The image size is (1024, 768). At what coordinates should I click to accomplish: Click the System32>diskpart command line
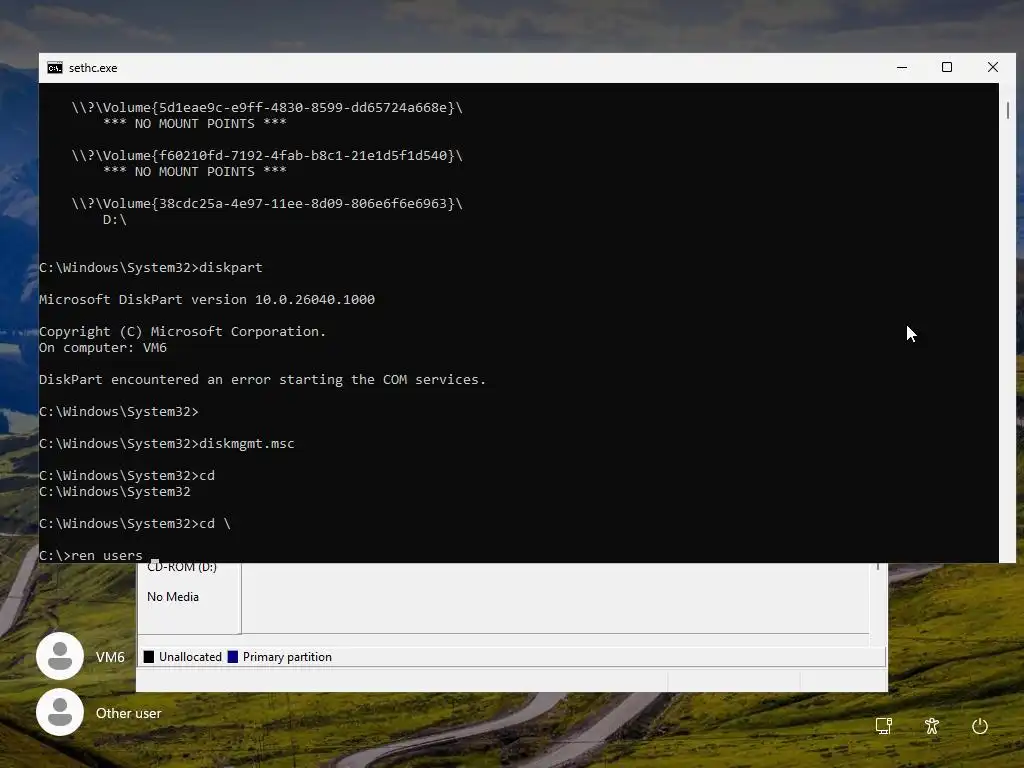coord(151,268)
